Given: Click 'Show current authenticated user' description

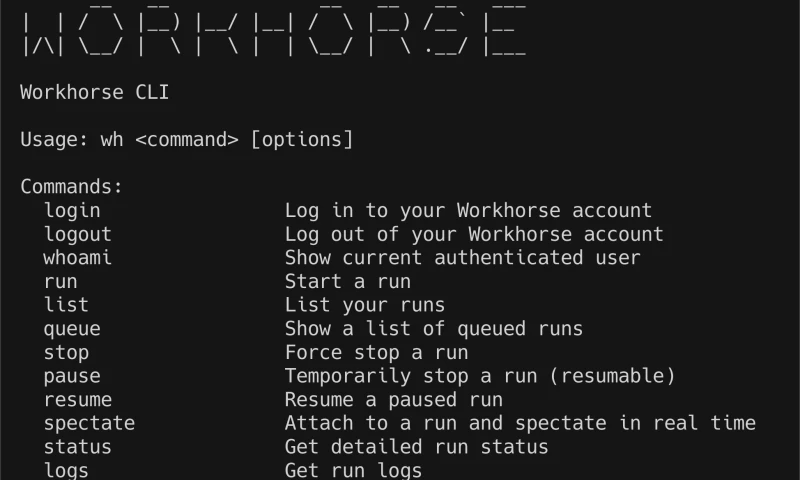Looking at the screenshot, I should (462, 258).
